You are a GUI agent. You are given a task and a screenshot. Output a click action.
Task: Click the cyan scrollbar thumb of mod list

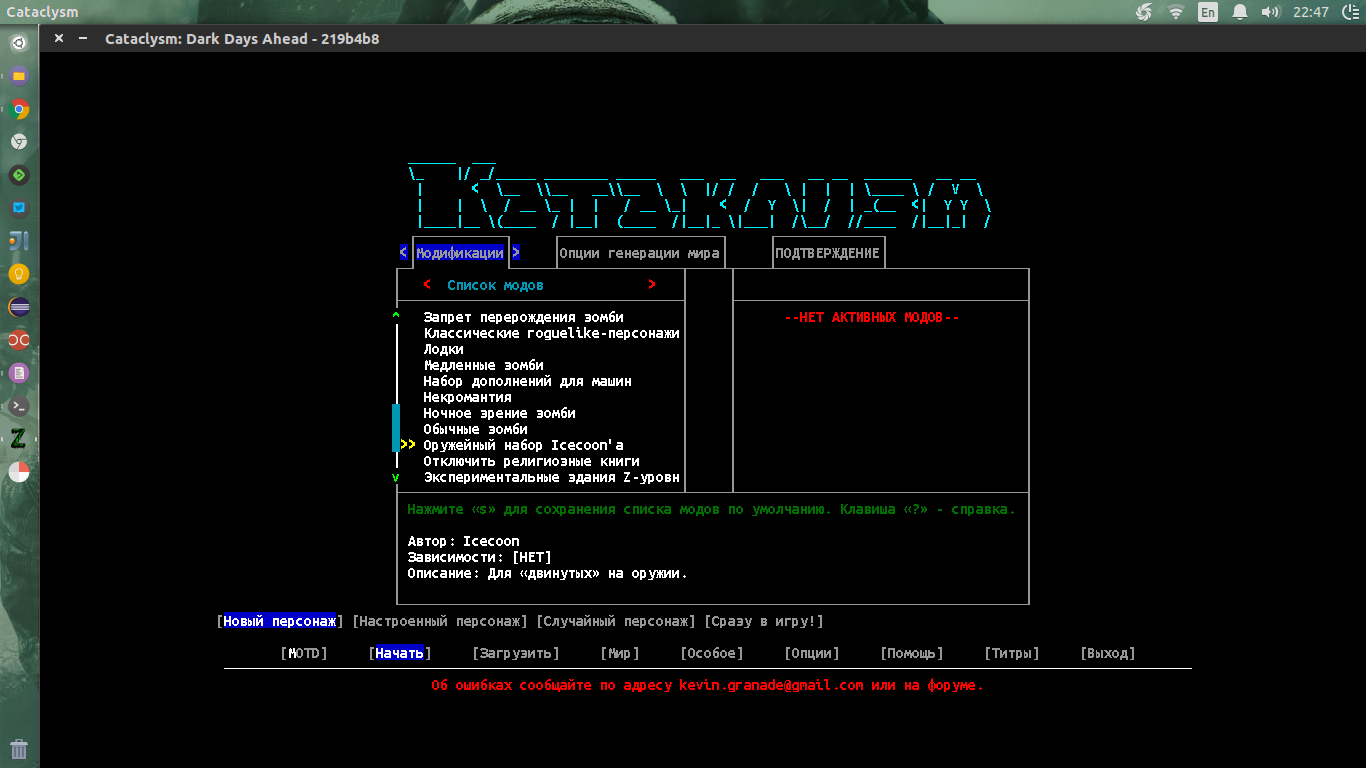click(x=396, y=428)
